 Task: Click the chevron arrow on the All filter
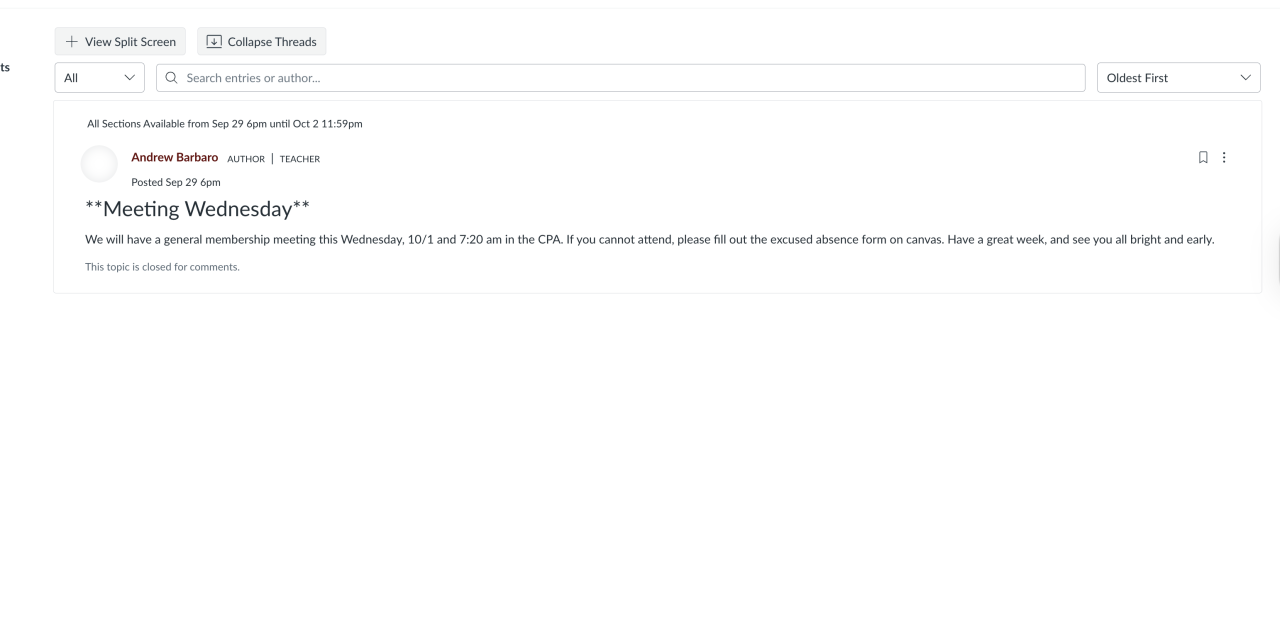click(x=128, y=78)
